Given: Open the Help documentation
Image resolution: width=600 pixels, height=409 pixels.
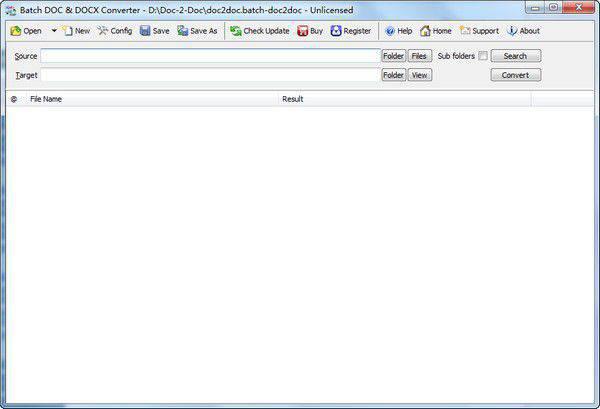Looking at the screenshot, I should click(x=398, y=31).
